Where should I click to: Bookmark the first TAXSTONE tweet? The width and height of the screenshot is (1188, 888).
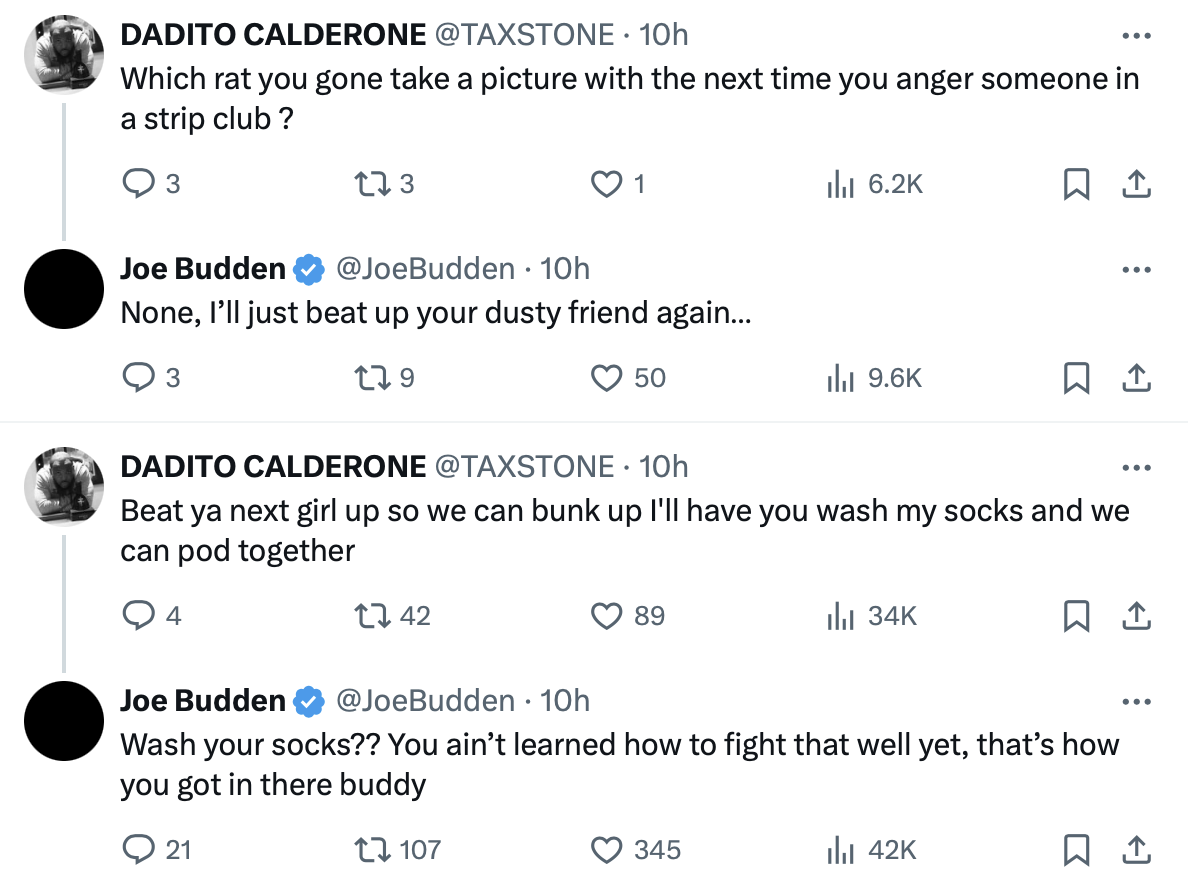tap(1077, 183)
